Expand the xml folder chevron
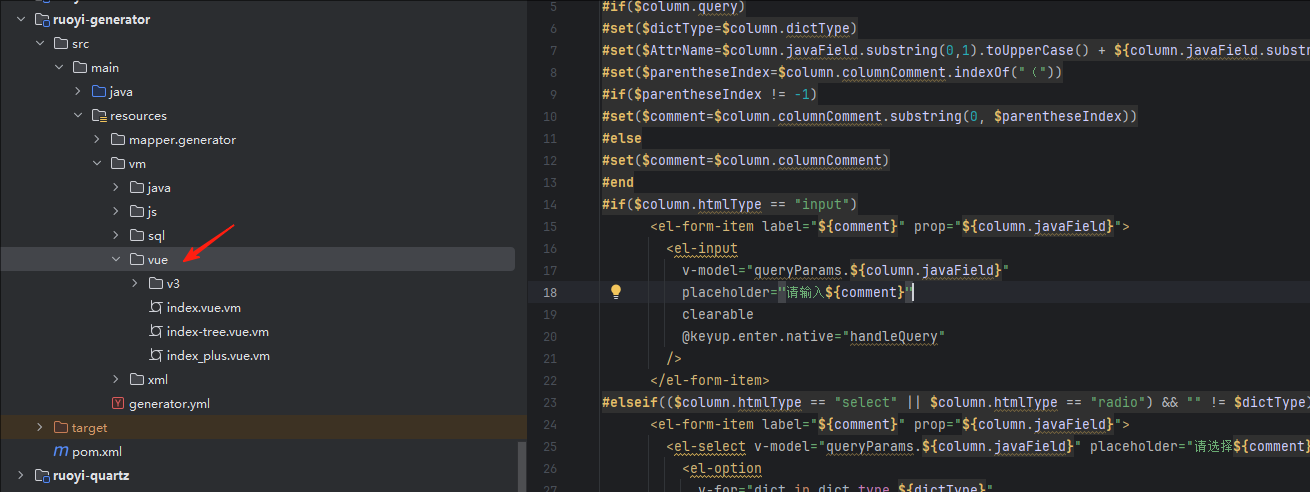 point(116,380)
